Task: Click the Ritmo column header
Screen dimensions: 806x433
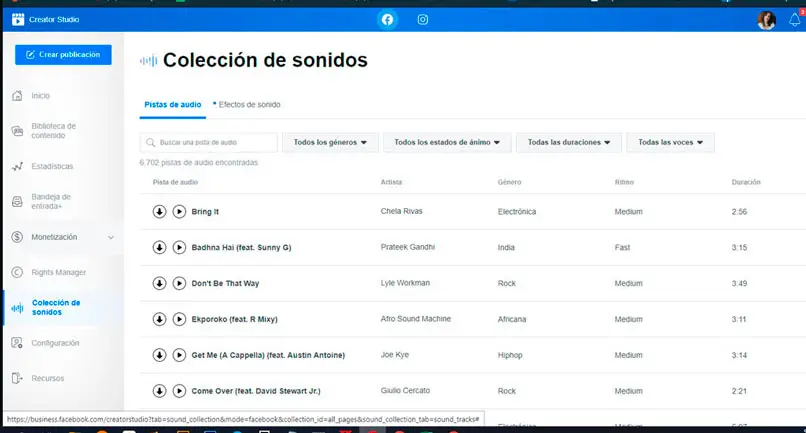Action: [x=624, y=182]
